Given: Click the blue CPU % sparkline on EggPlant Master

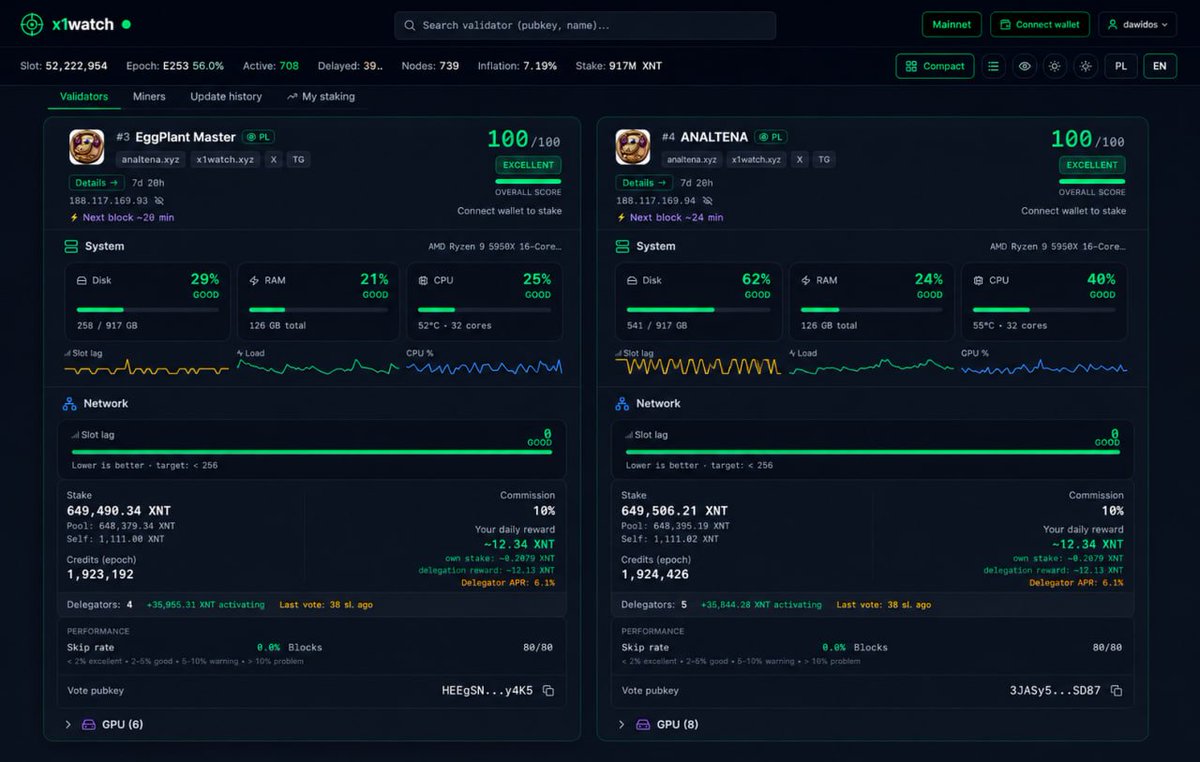Looking at the screenshot, I should point(484,367).
